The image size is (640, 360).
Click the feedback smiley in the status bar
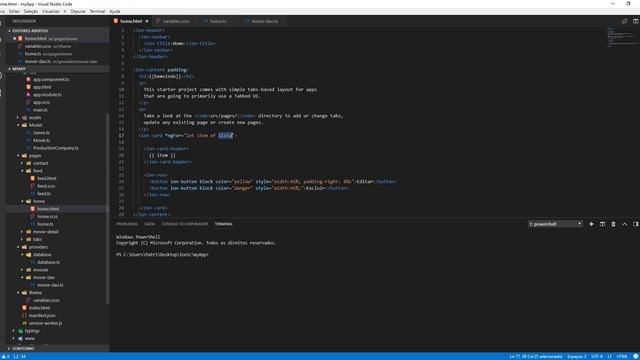(x=636, y=356)
